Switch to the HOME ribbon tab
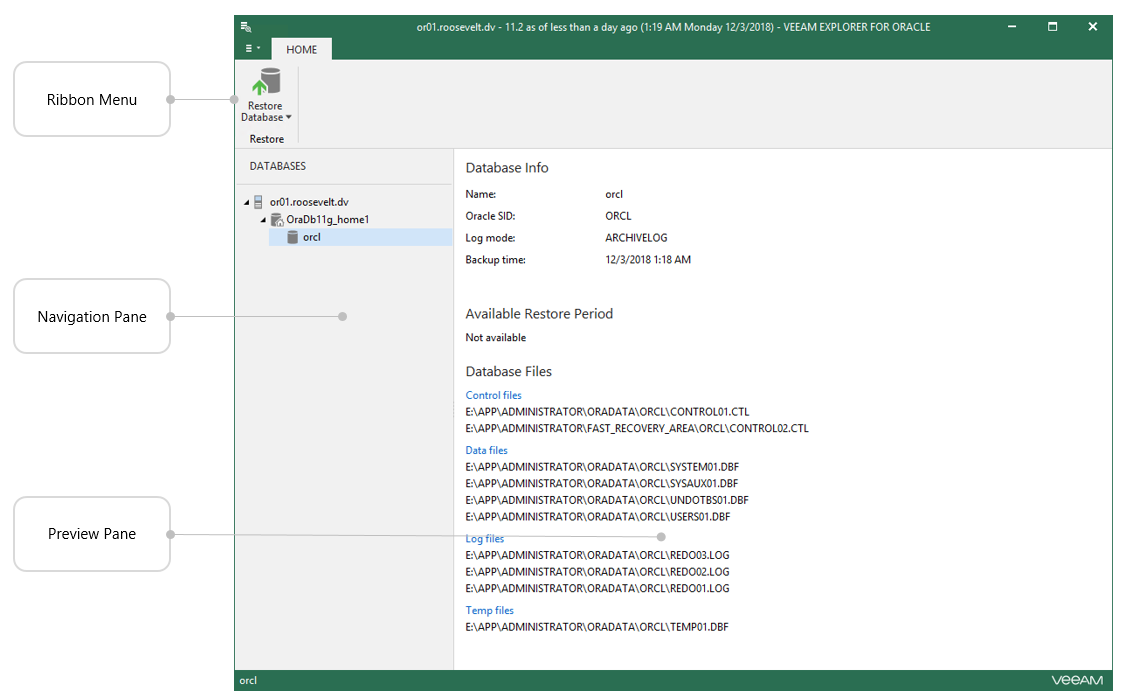 (x=301, y=50)
